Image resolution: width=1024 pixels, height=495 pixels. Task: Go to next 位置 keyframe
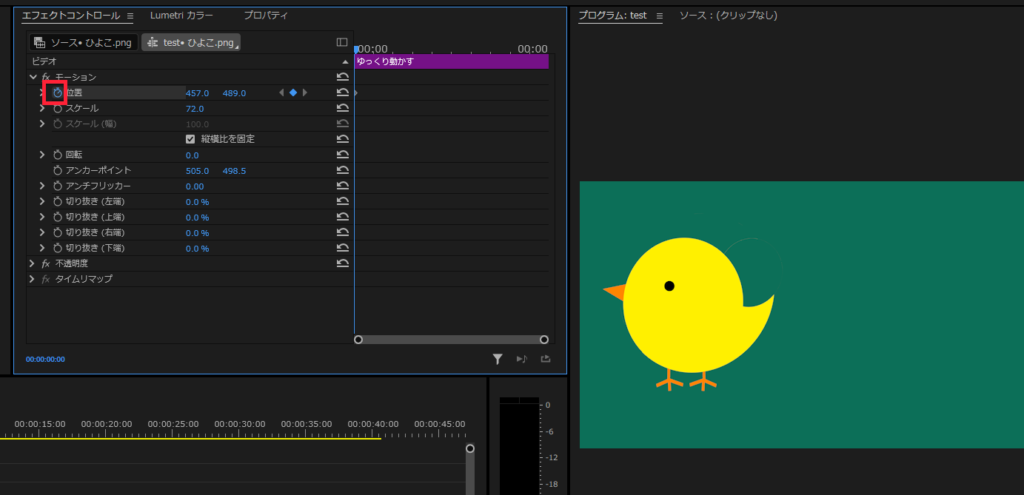pos(305,93)
